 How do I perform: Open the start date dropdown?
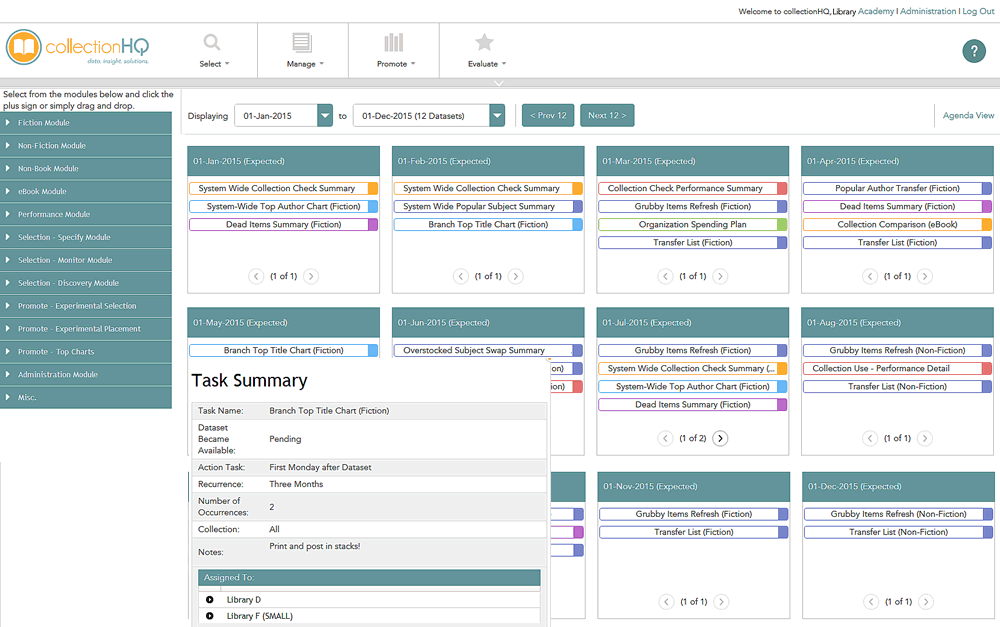click(324, 116)
